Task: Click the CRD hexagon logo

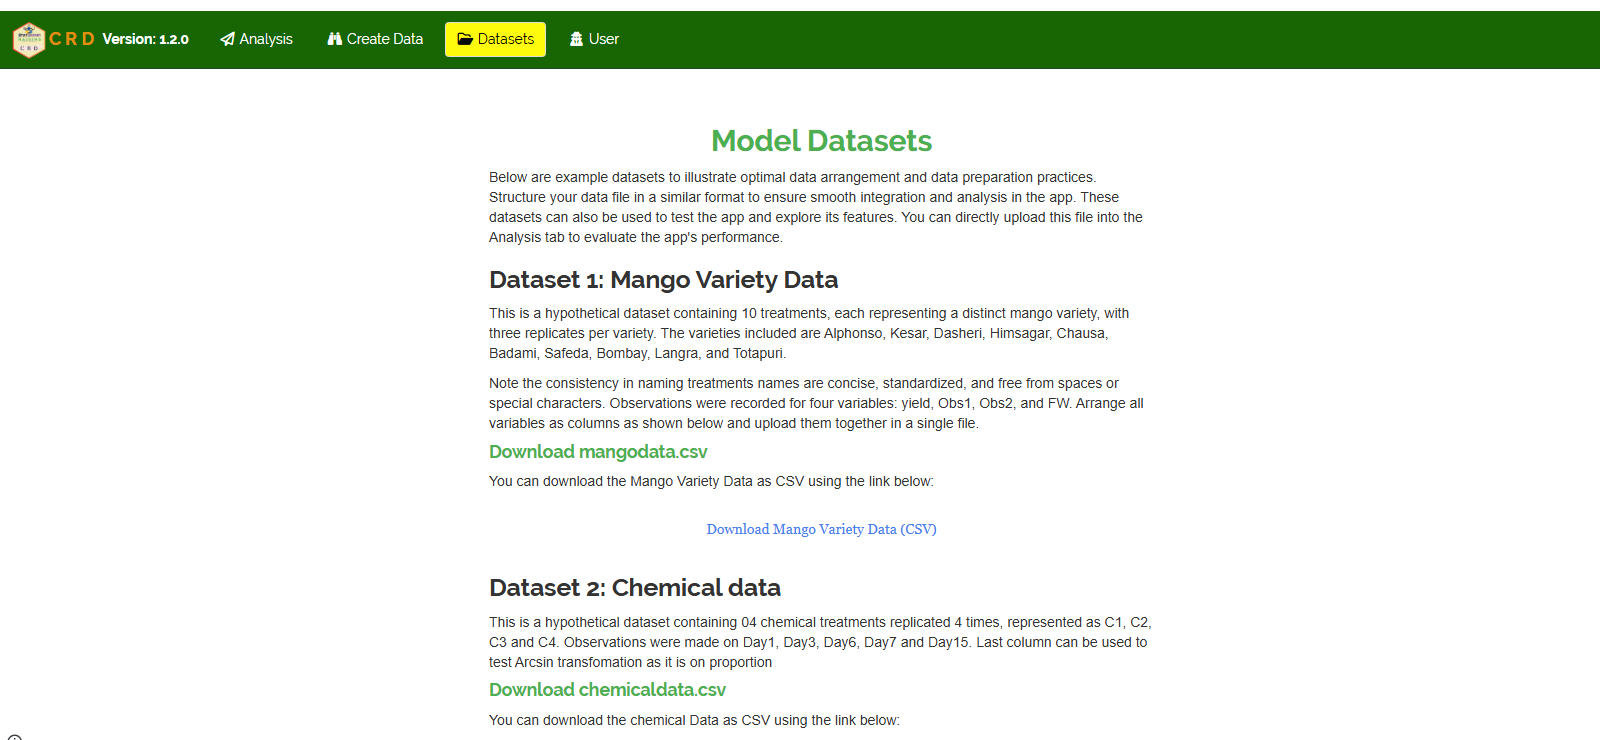Action: (x=29, y=40)
